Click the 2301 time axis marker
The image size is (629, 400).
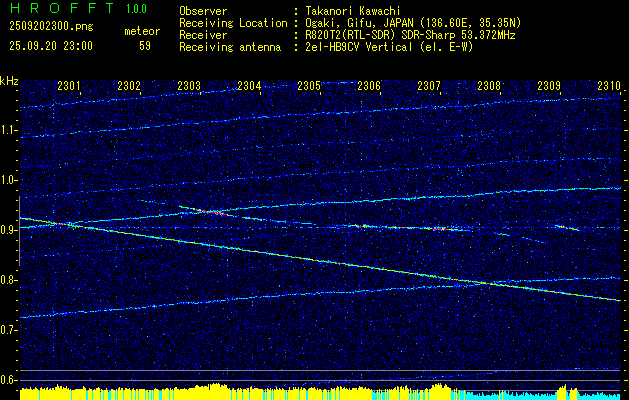point(69,85)
